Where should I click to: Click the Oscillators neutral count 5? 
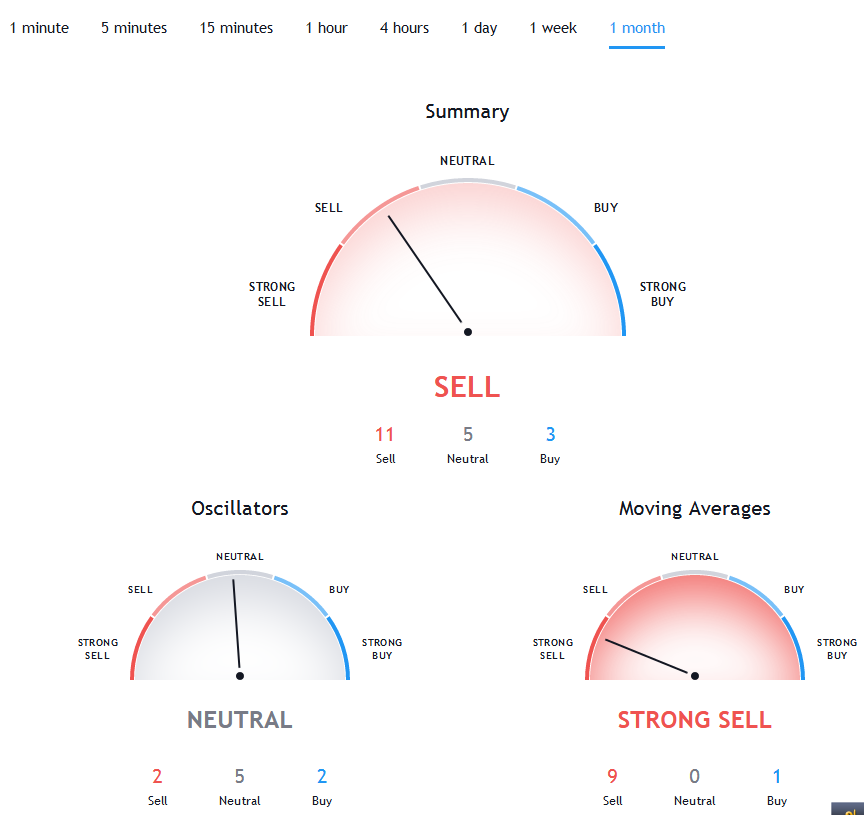(x=239, y=776)
